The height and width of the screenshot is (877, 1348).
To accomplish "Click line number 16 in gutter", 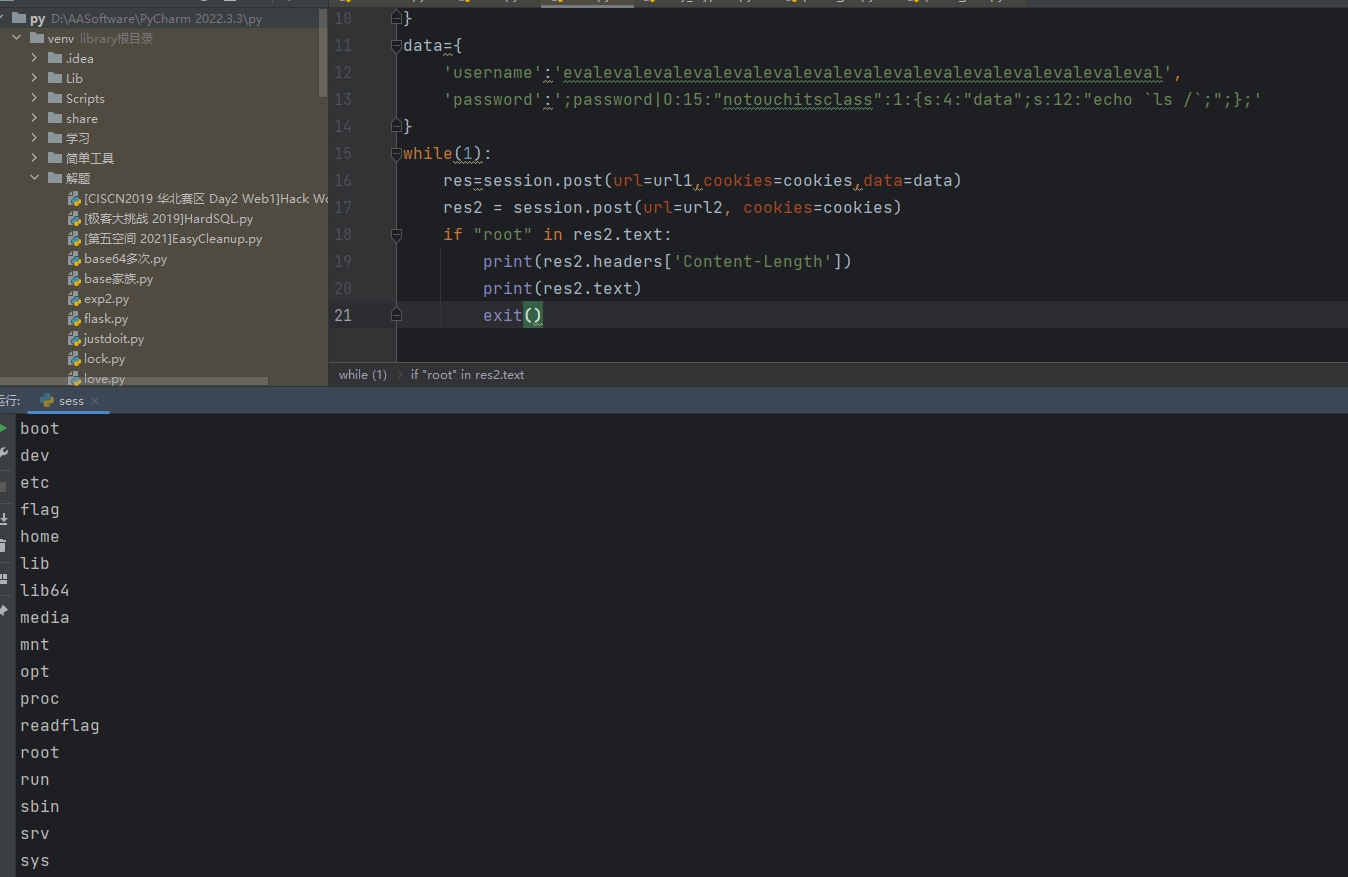I will click(343, 180).
